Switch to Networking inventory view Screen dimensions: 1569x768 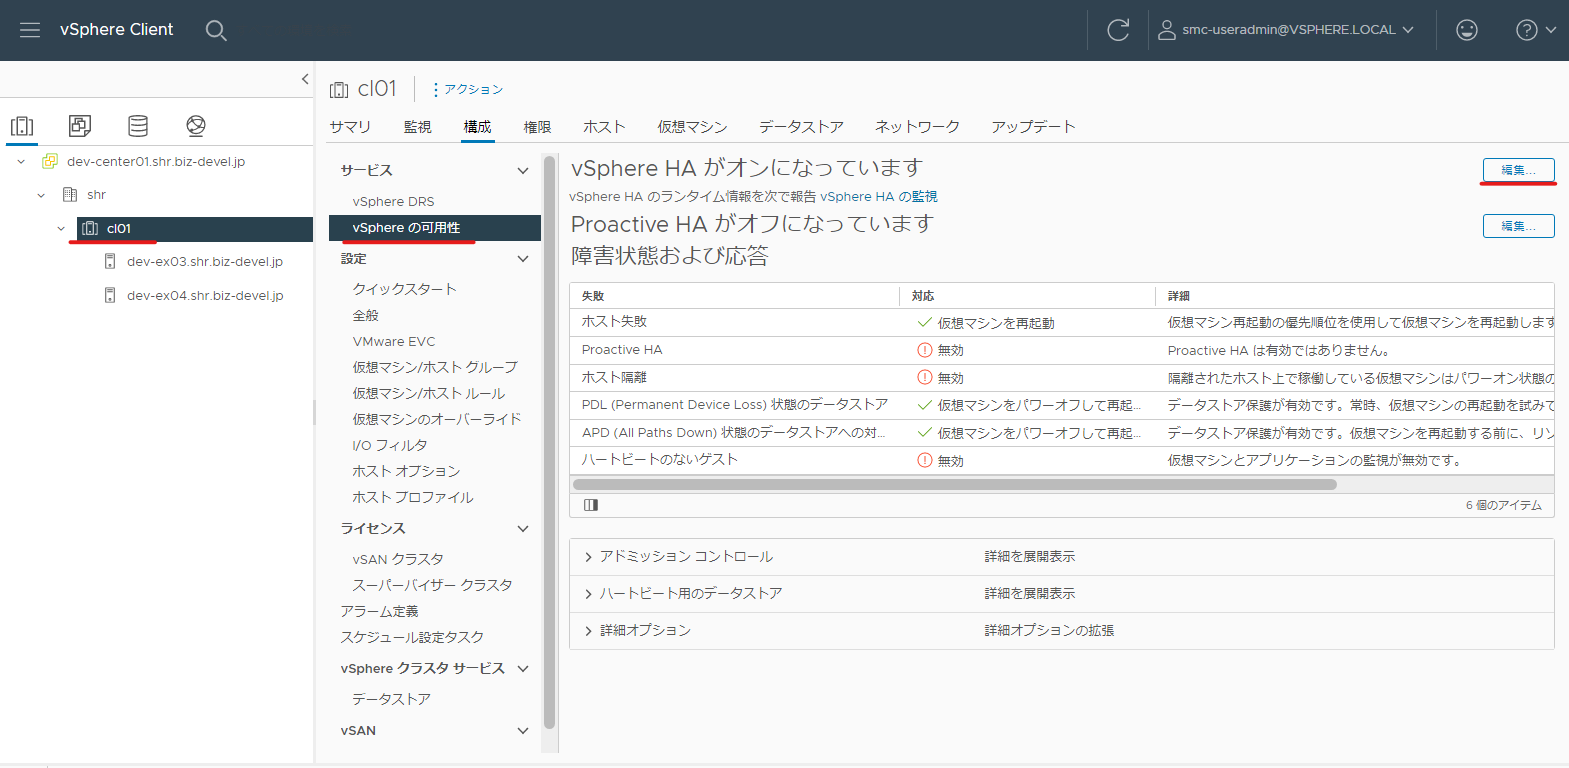(x=196, y=126)
